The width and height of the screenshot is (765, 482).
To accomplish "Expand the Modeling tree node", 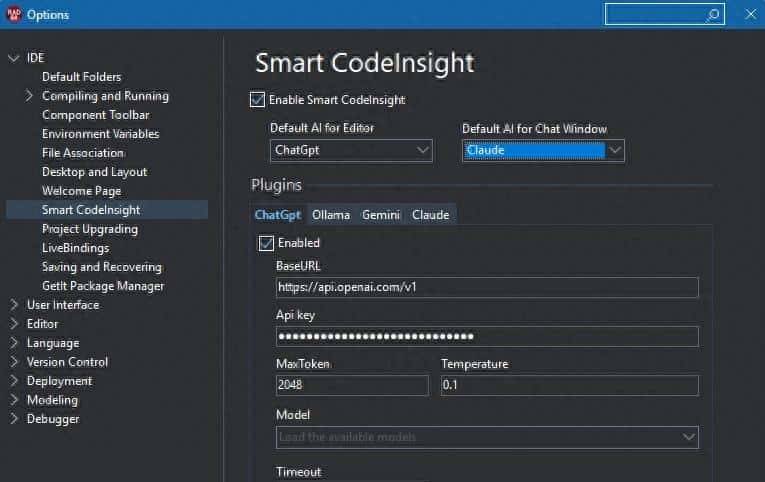I will point(14,400).
